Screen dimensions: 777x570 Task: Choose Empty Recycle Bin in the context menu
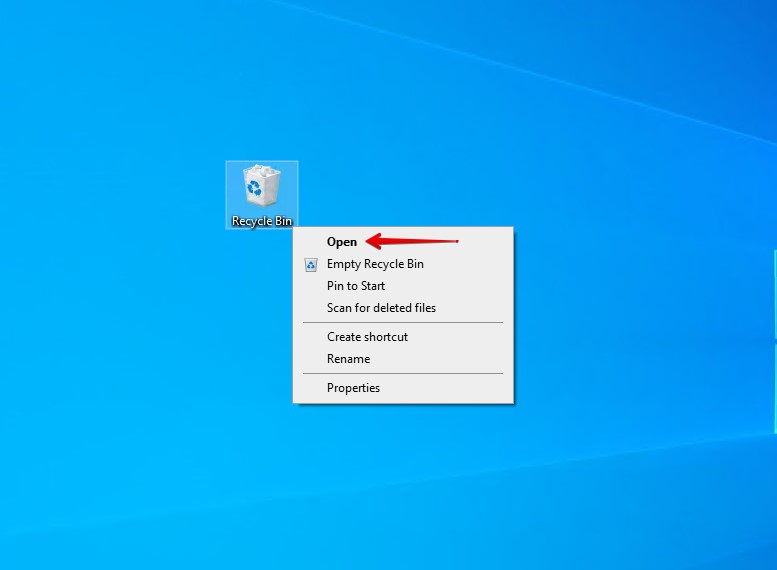403,264
